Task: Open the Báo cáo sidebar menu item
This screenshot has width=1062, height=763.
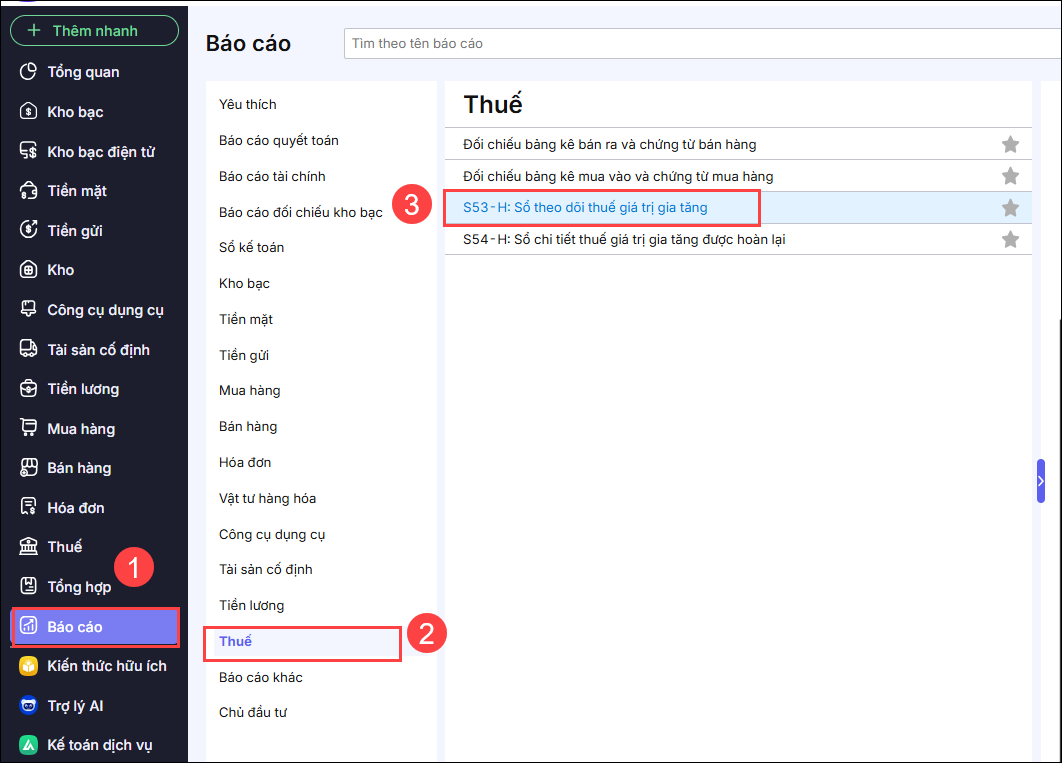Action: (95, 627)
